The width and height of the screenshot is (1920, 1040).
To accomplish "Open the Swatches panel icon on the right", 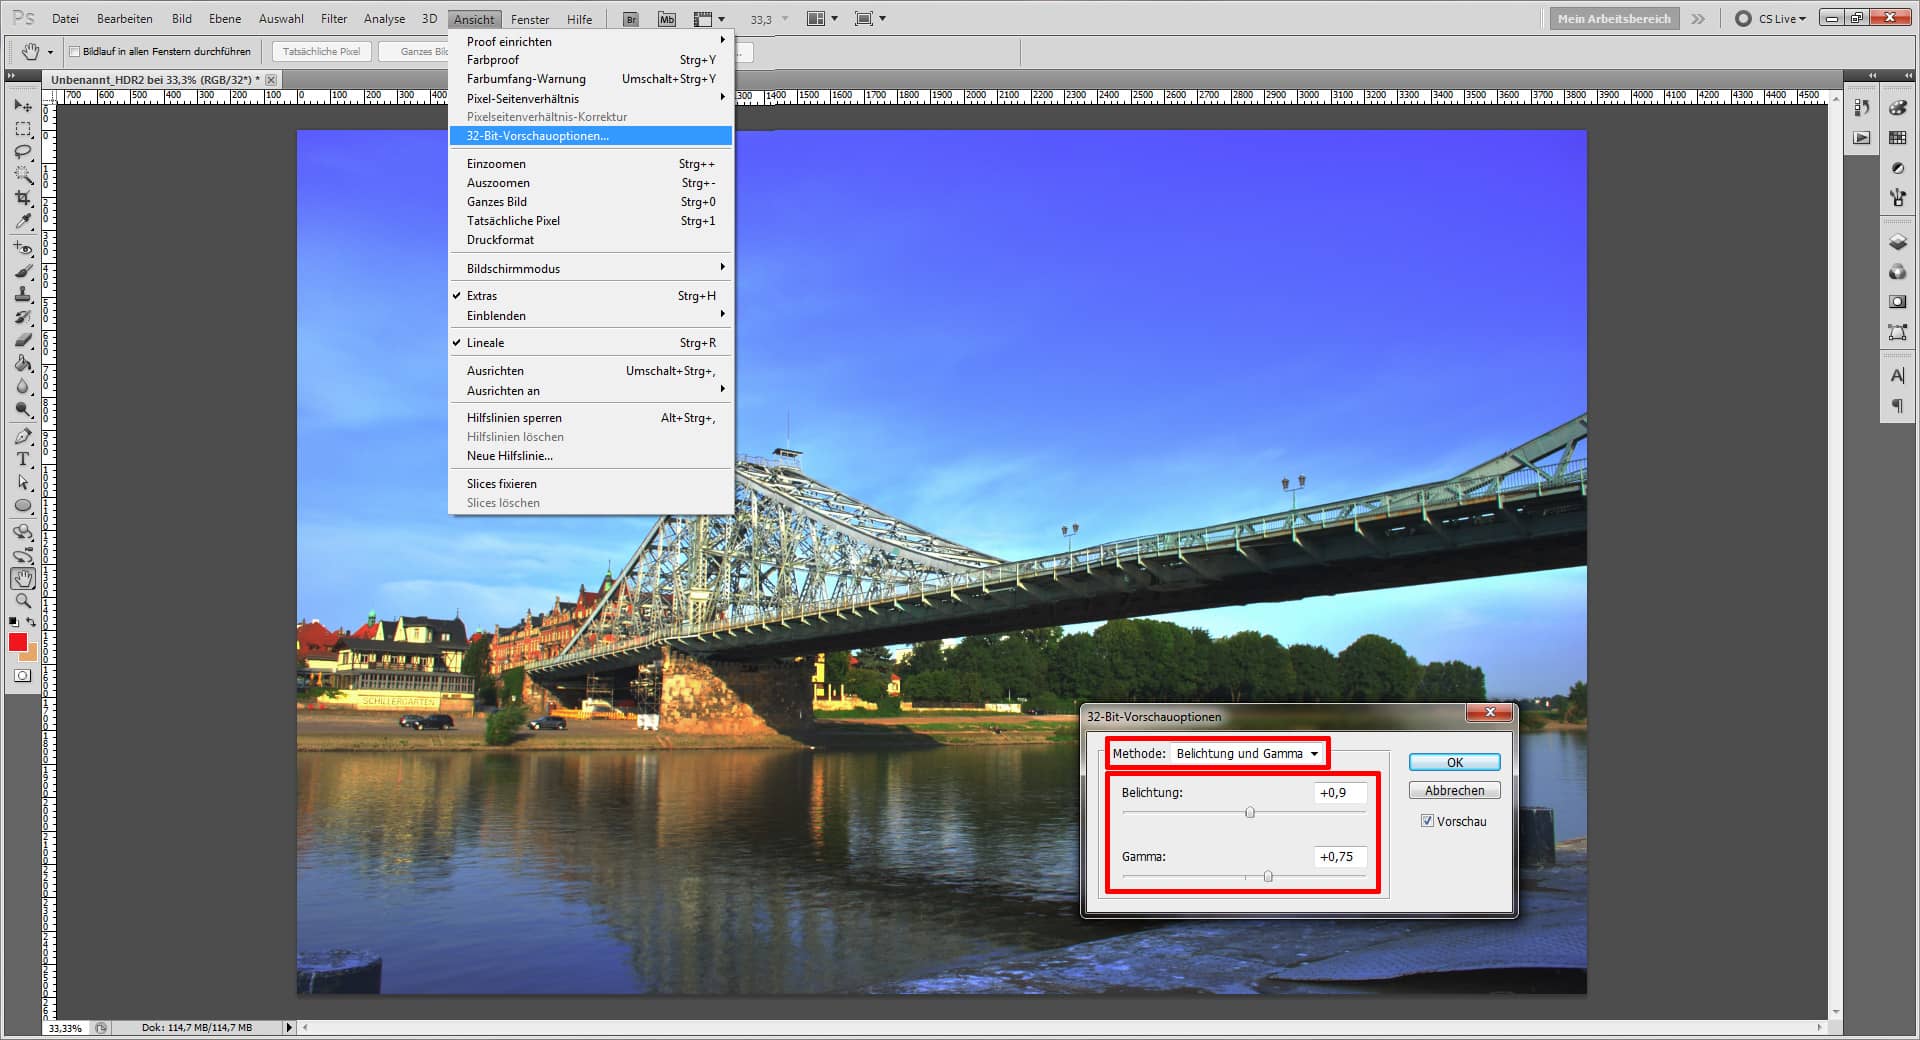I will tap(1897, 138).
